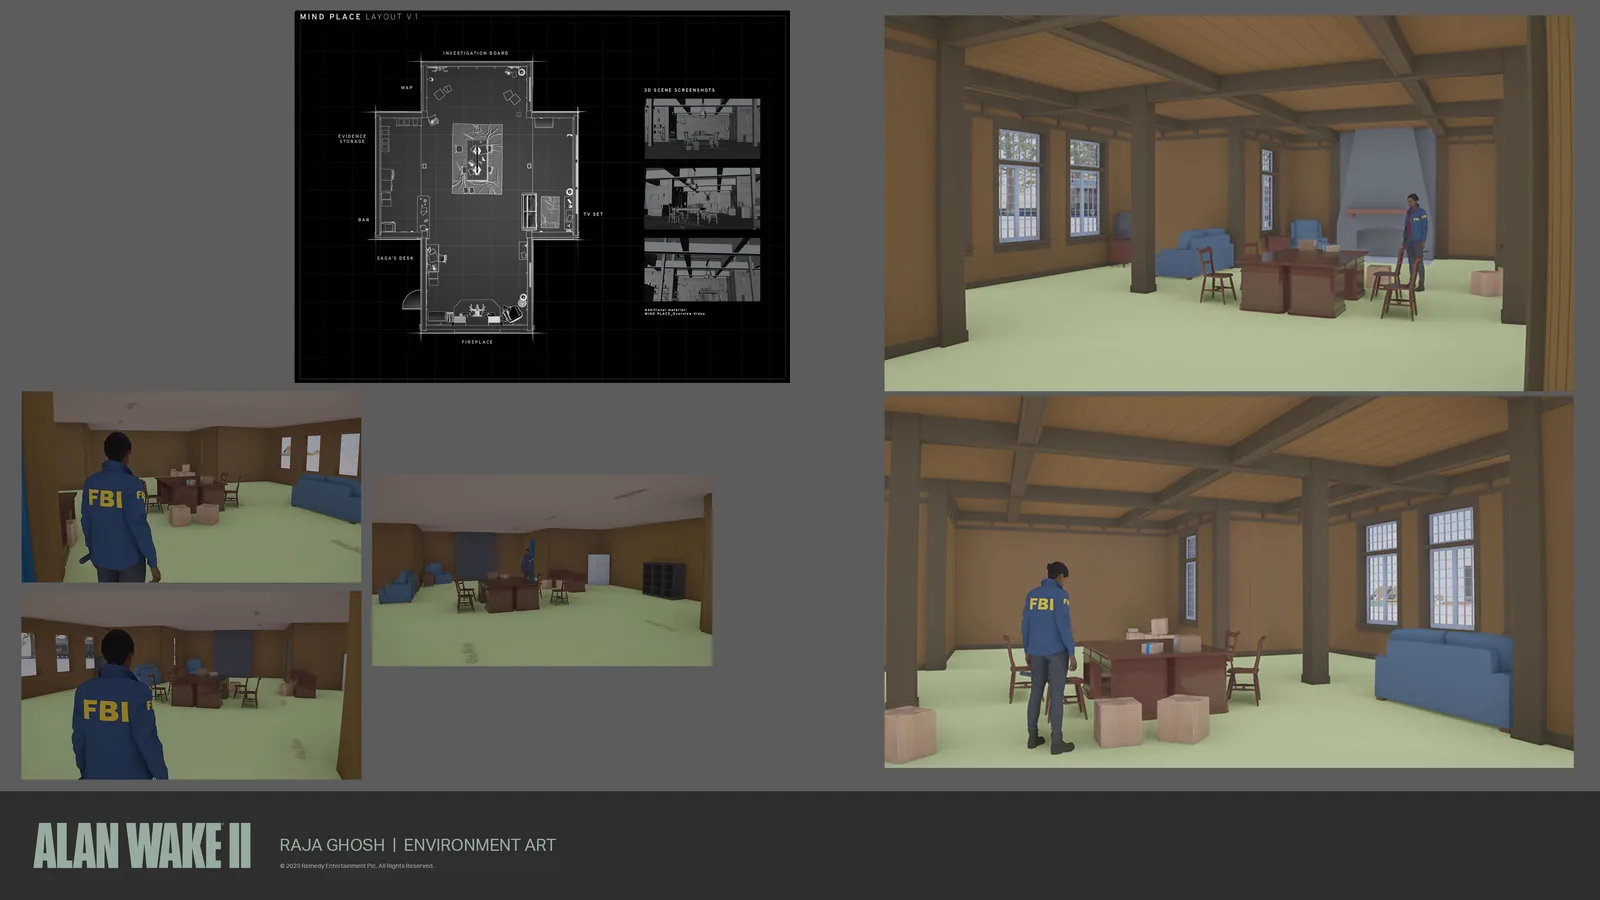
Task: Click the 'INVESTIGATION BOARD' label
Action: coord(476,53)
